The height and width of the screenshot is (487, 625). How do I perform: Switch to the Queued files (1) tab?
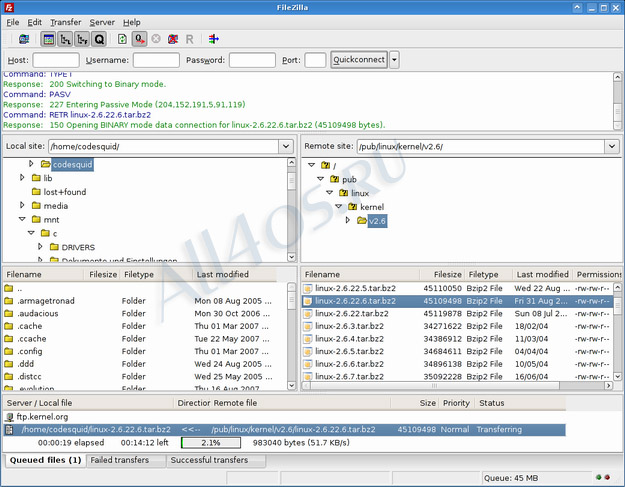tap(45, 460)
